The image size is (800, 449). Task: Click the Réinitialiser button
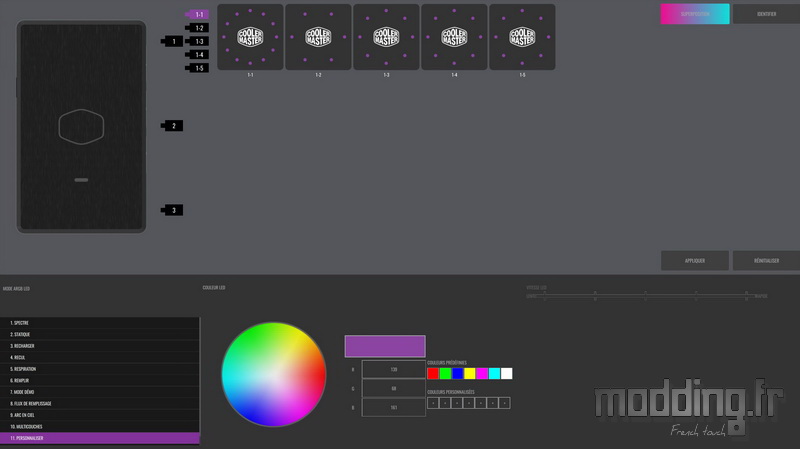click(766, 260)
